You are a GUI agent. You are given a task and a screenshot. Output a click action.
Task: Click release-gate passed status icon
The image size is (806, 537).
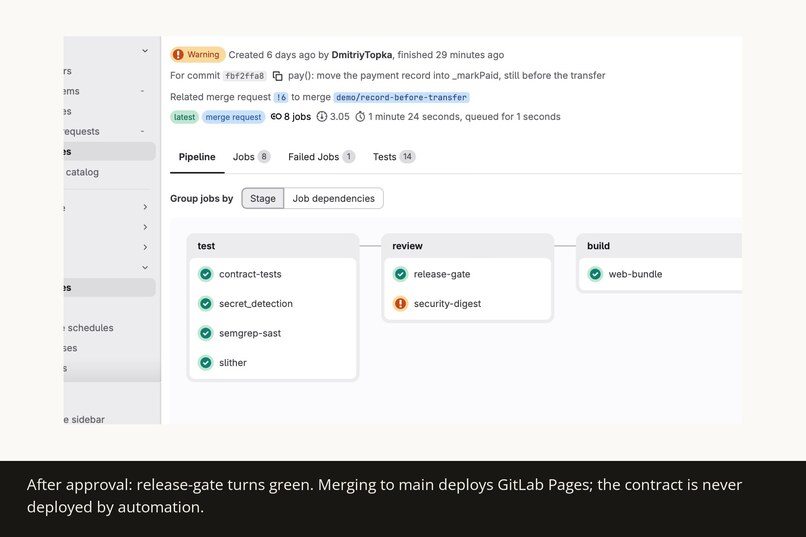pos(400,274)
